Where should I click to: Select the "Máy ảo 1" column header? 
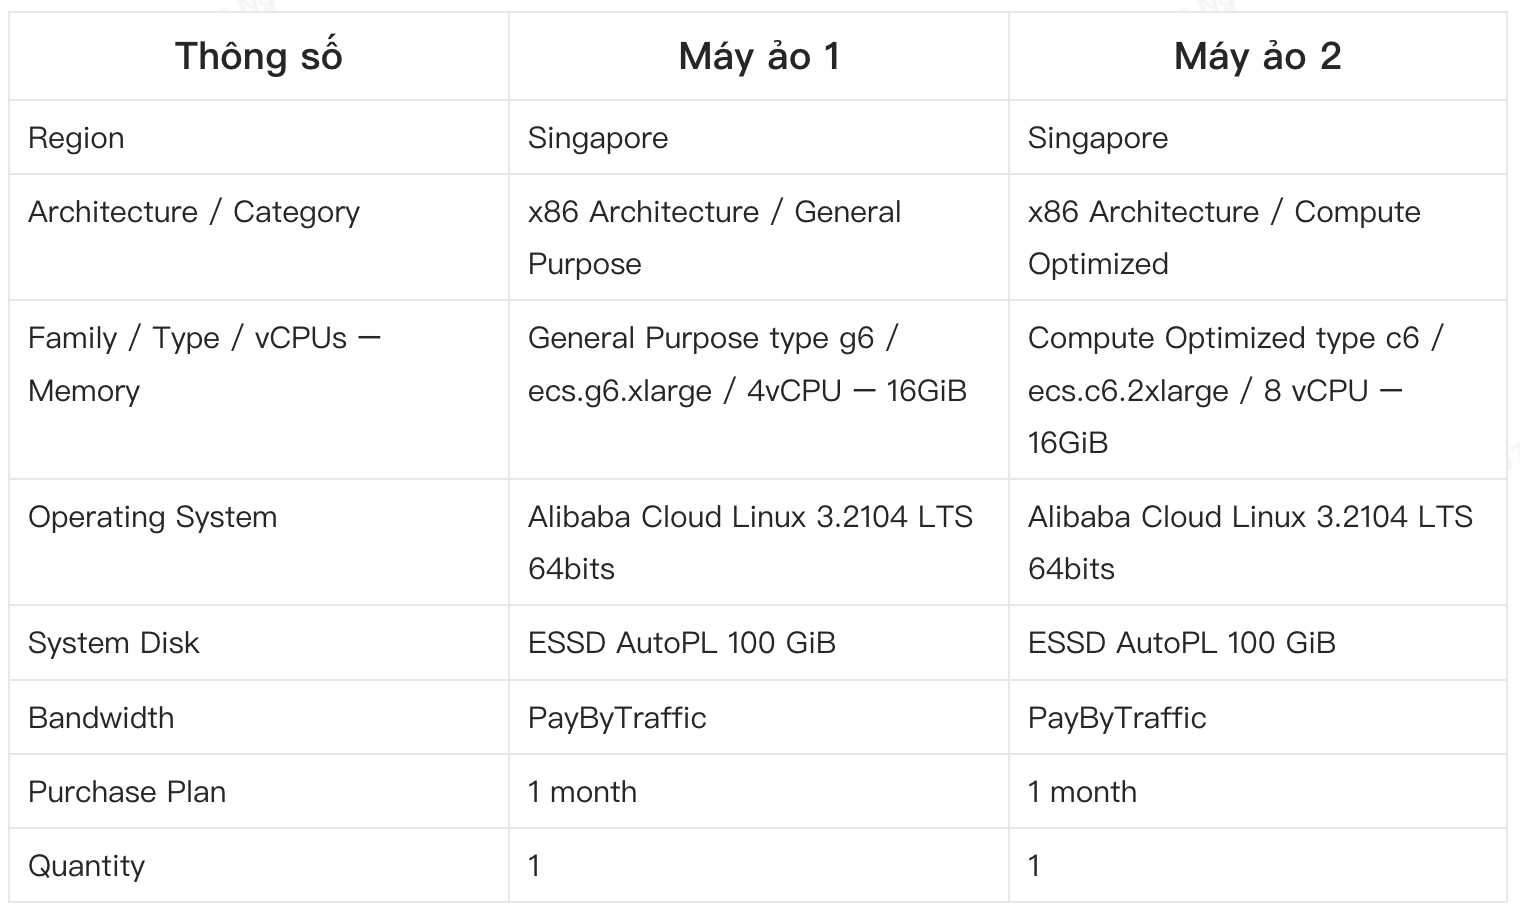tap(759, 57)
